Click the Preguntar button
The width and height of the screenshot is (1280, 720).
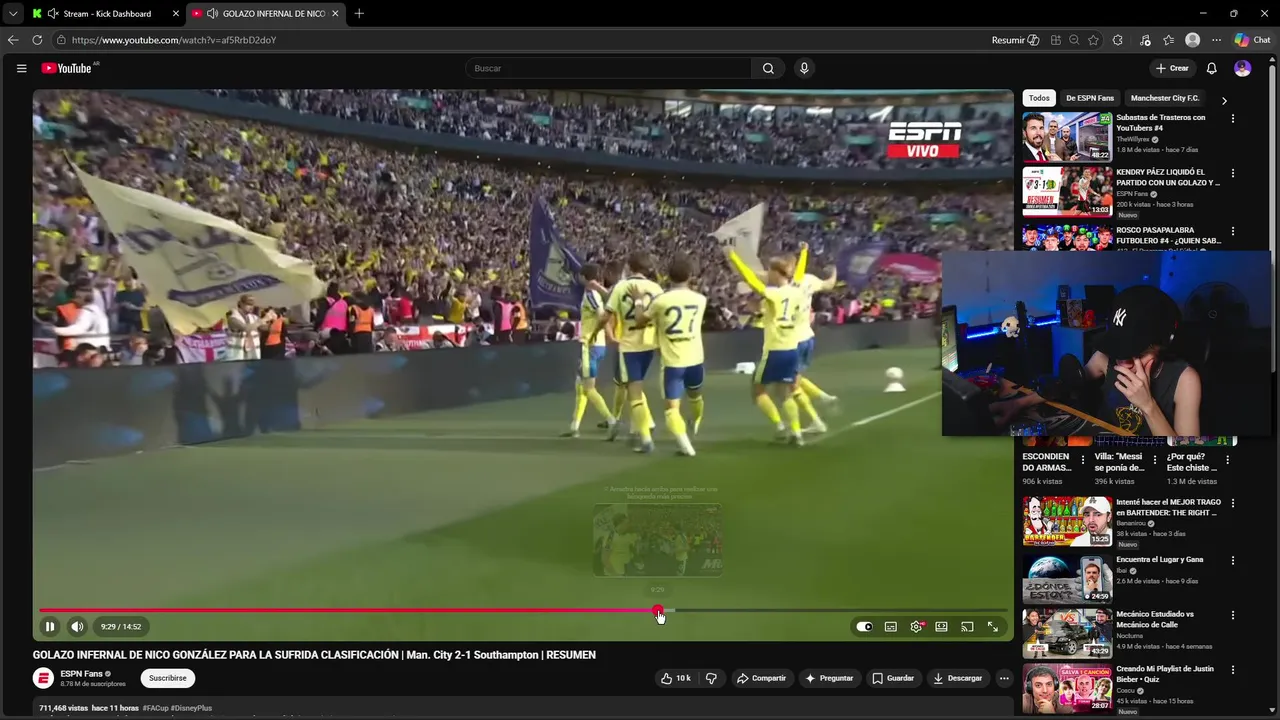point(829,678)
